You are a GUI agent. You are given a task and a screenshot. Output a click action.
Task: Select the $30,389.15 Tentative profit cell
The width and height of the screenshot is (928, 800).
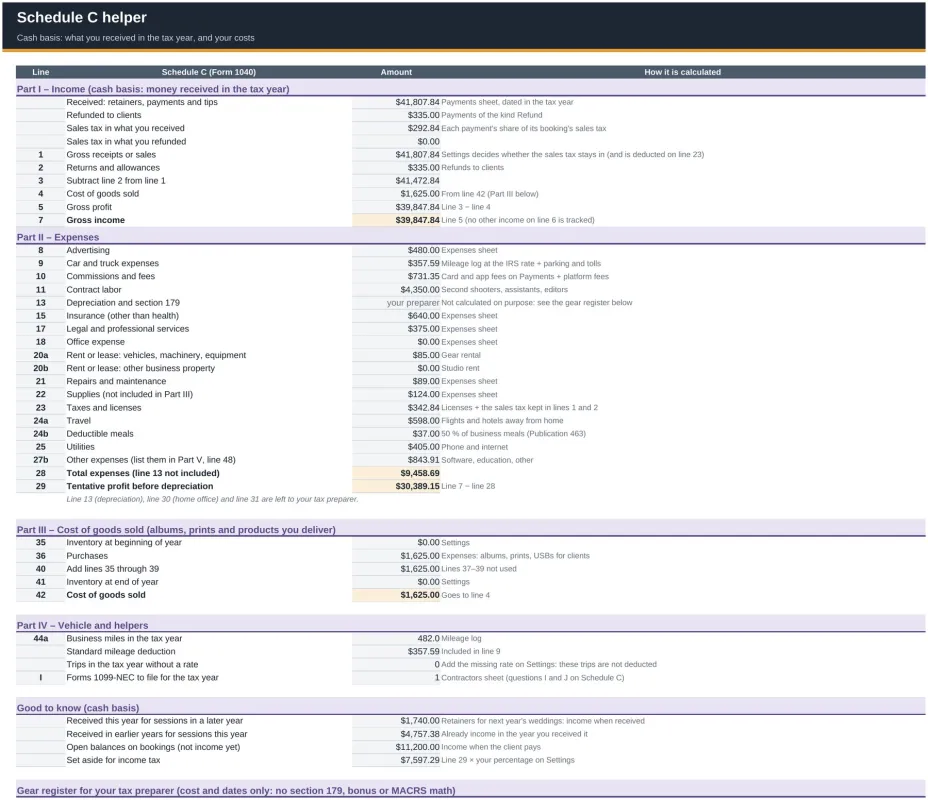click(396, 486)
